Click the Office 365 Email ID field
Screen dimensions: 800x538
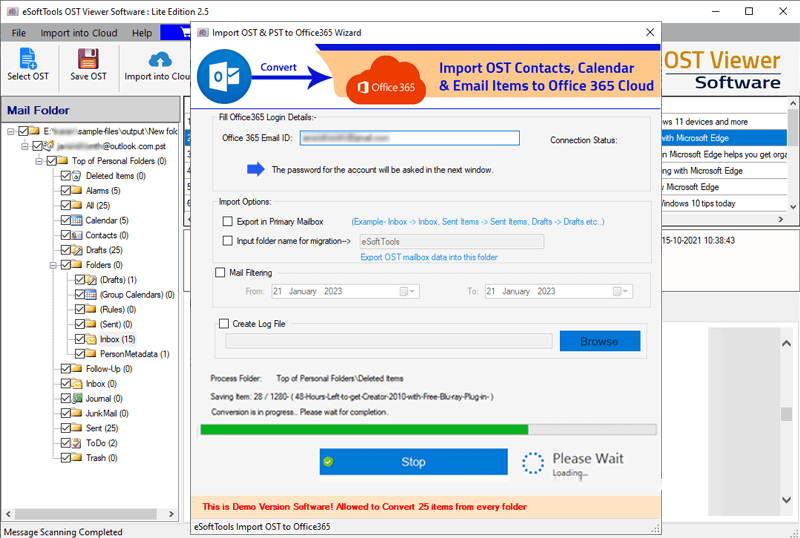pos(409,138)
